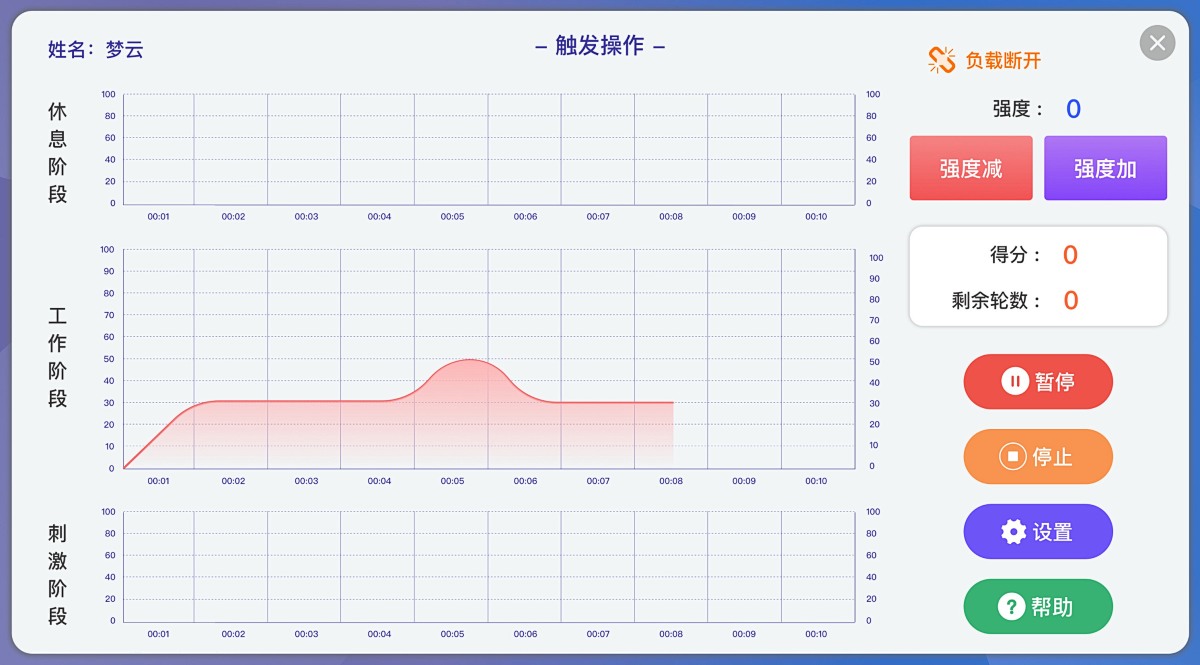The image size is (1200, 665).
Task: Click 100 on rest chart left axis
Action: pyautogui.click(x=108, y=94)
